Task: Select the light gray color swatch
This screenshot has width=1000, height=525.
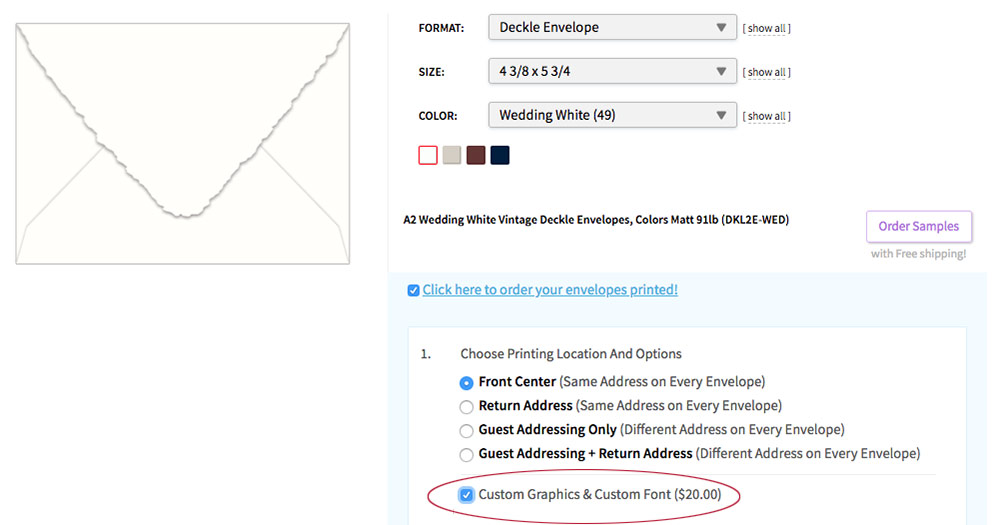Action: (452, 155)
